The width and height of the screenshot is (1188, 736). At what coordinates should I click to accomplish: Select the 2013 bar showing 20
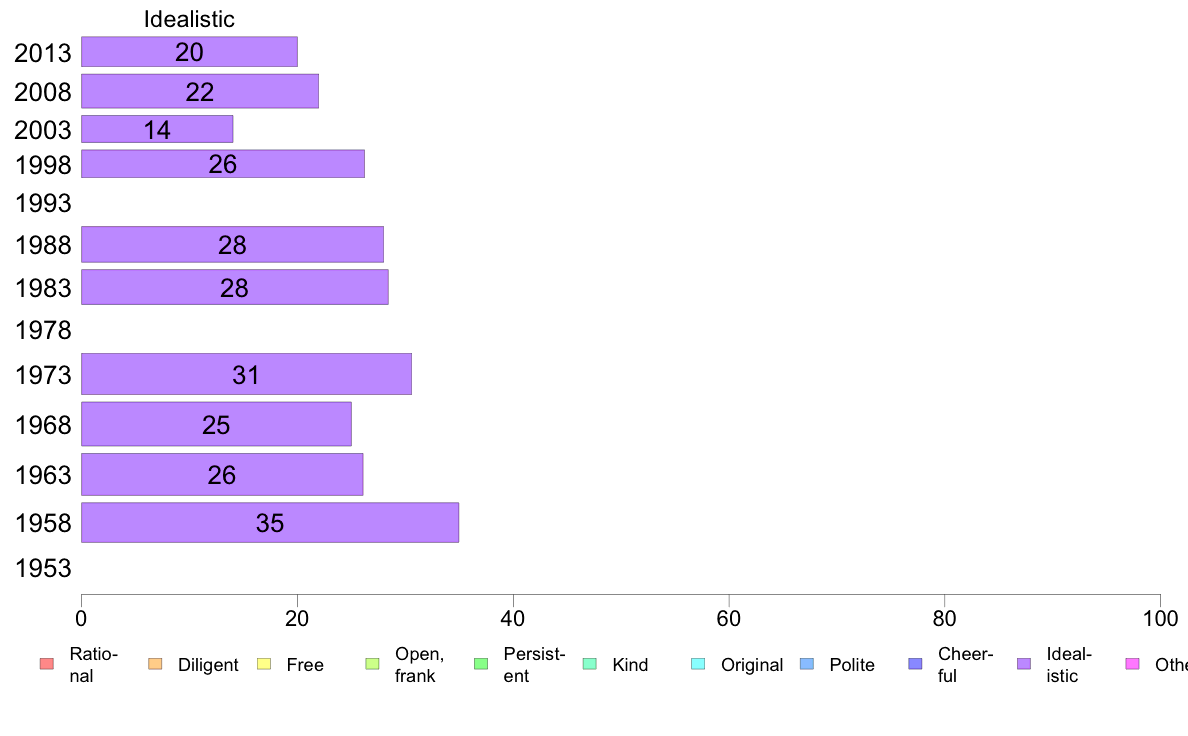click(189, 52)
